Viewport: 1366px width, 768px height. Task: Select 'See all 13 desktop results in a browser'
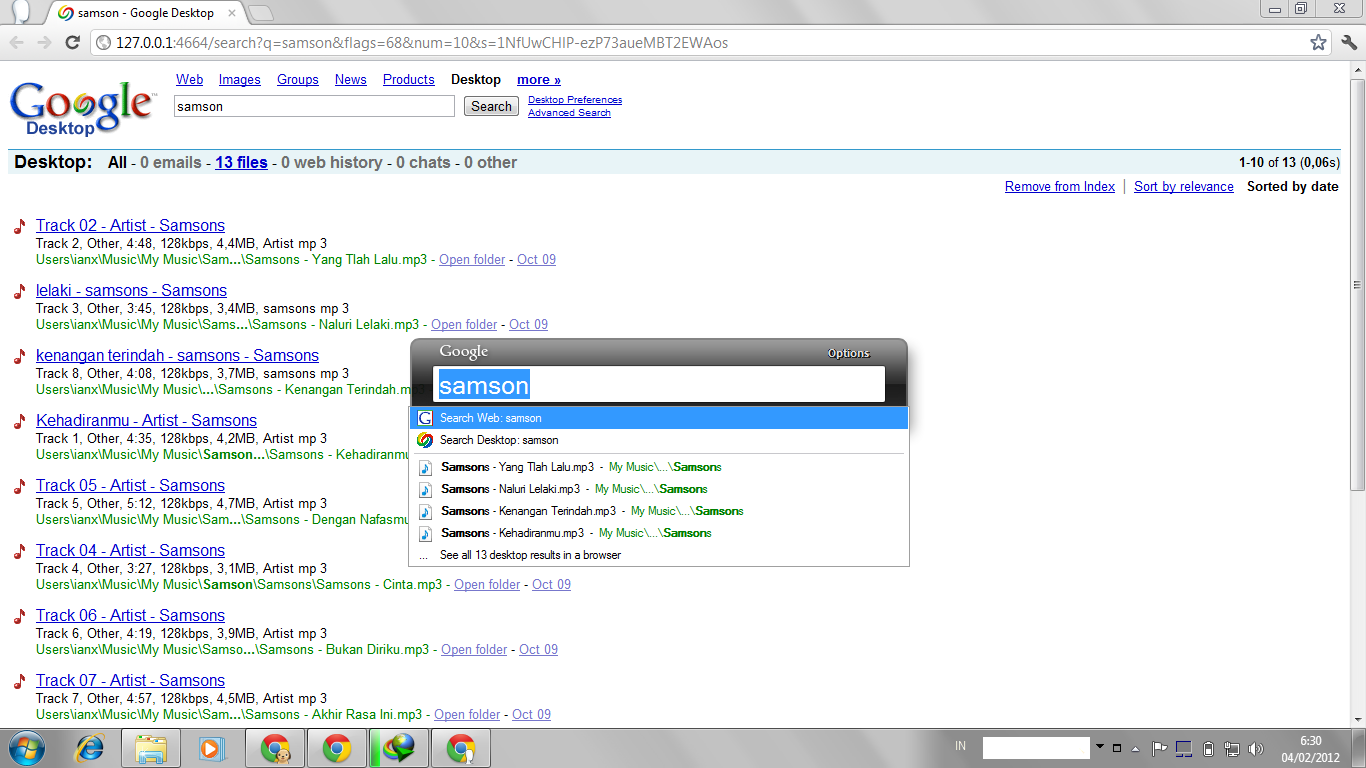click(x=659, y=555)
